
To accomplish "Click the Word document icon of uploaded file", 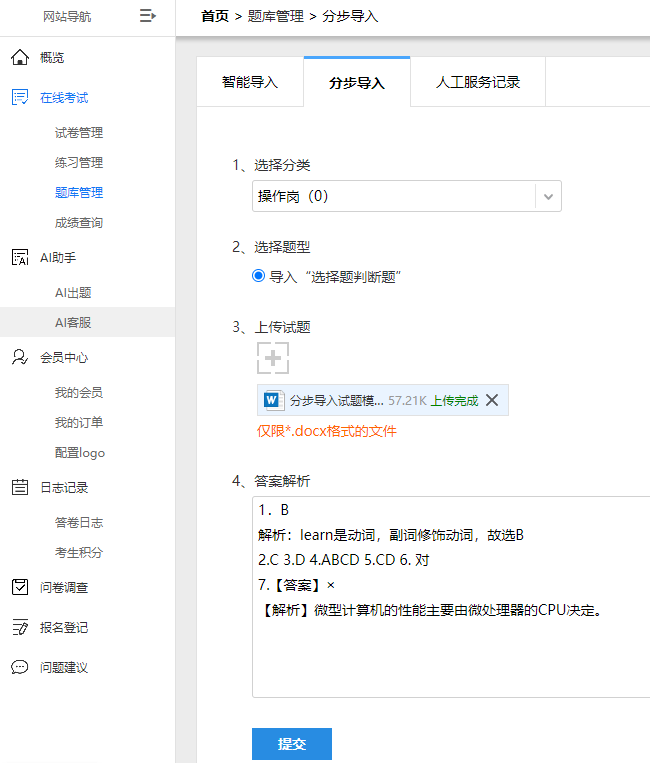I will pyautogui.click(x=273, y=400).
